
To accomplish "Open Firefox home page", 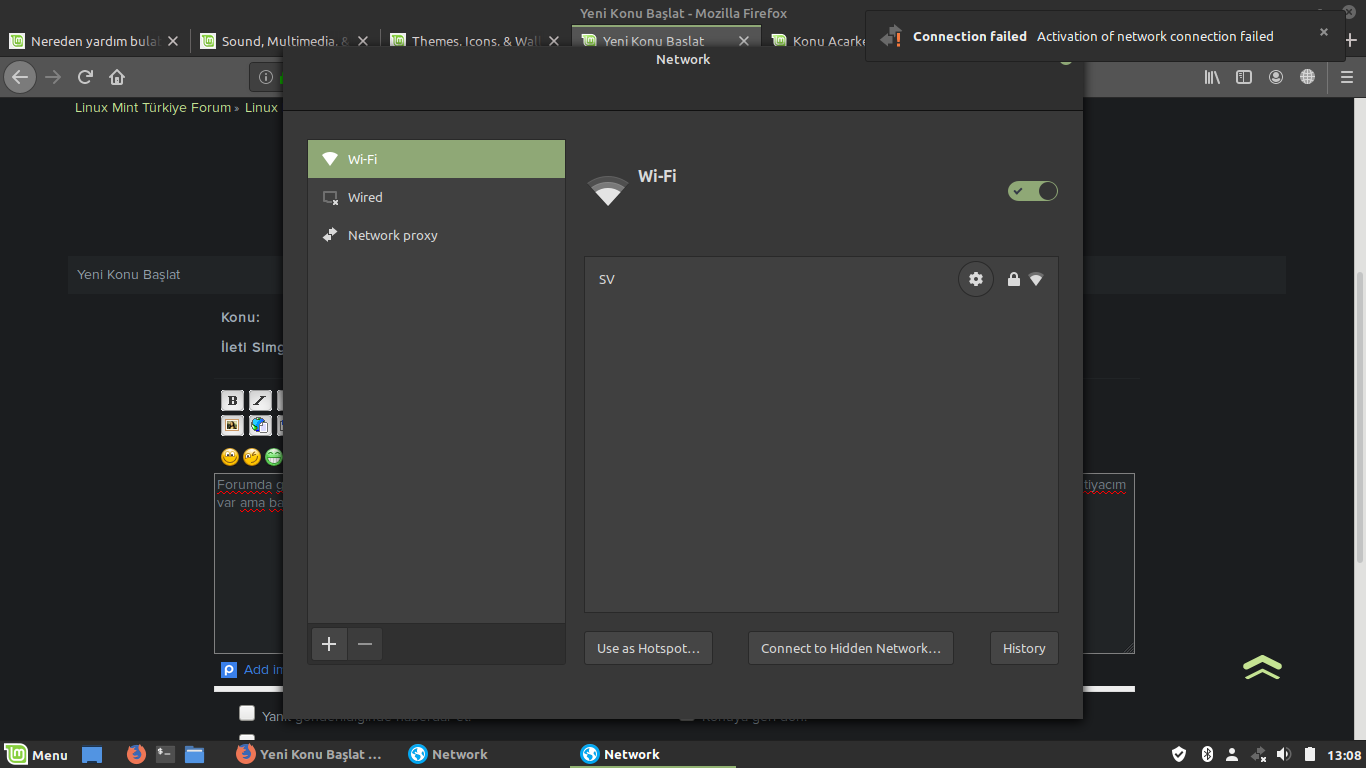I will coord(117,77).
